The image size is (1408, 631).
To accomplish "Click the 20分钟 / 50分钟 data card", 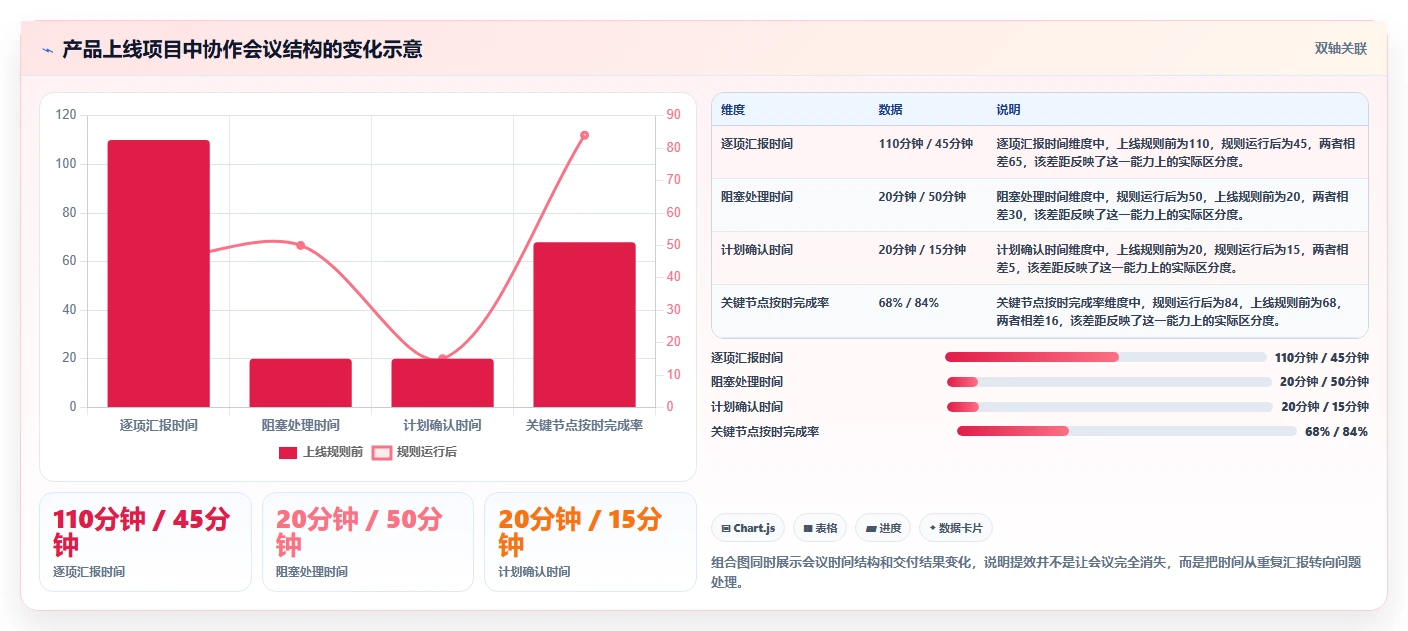I will [x=368, y=542].
